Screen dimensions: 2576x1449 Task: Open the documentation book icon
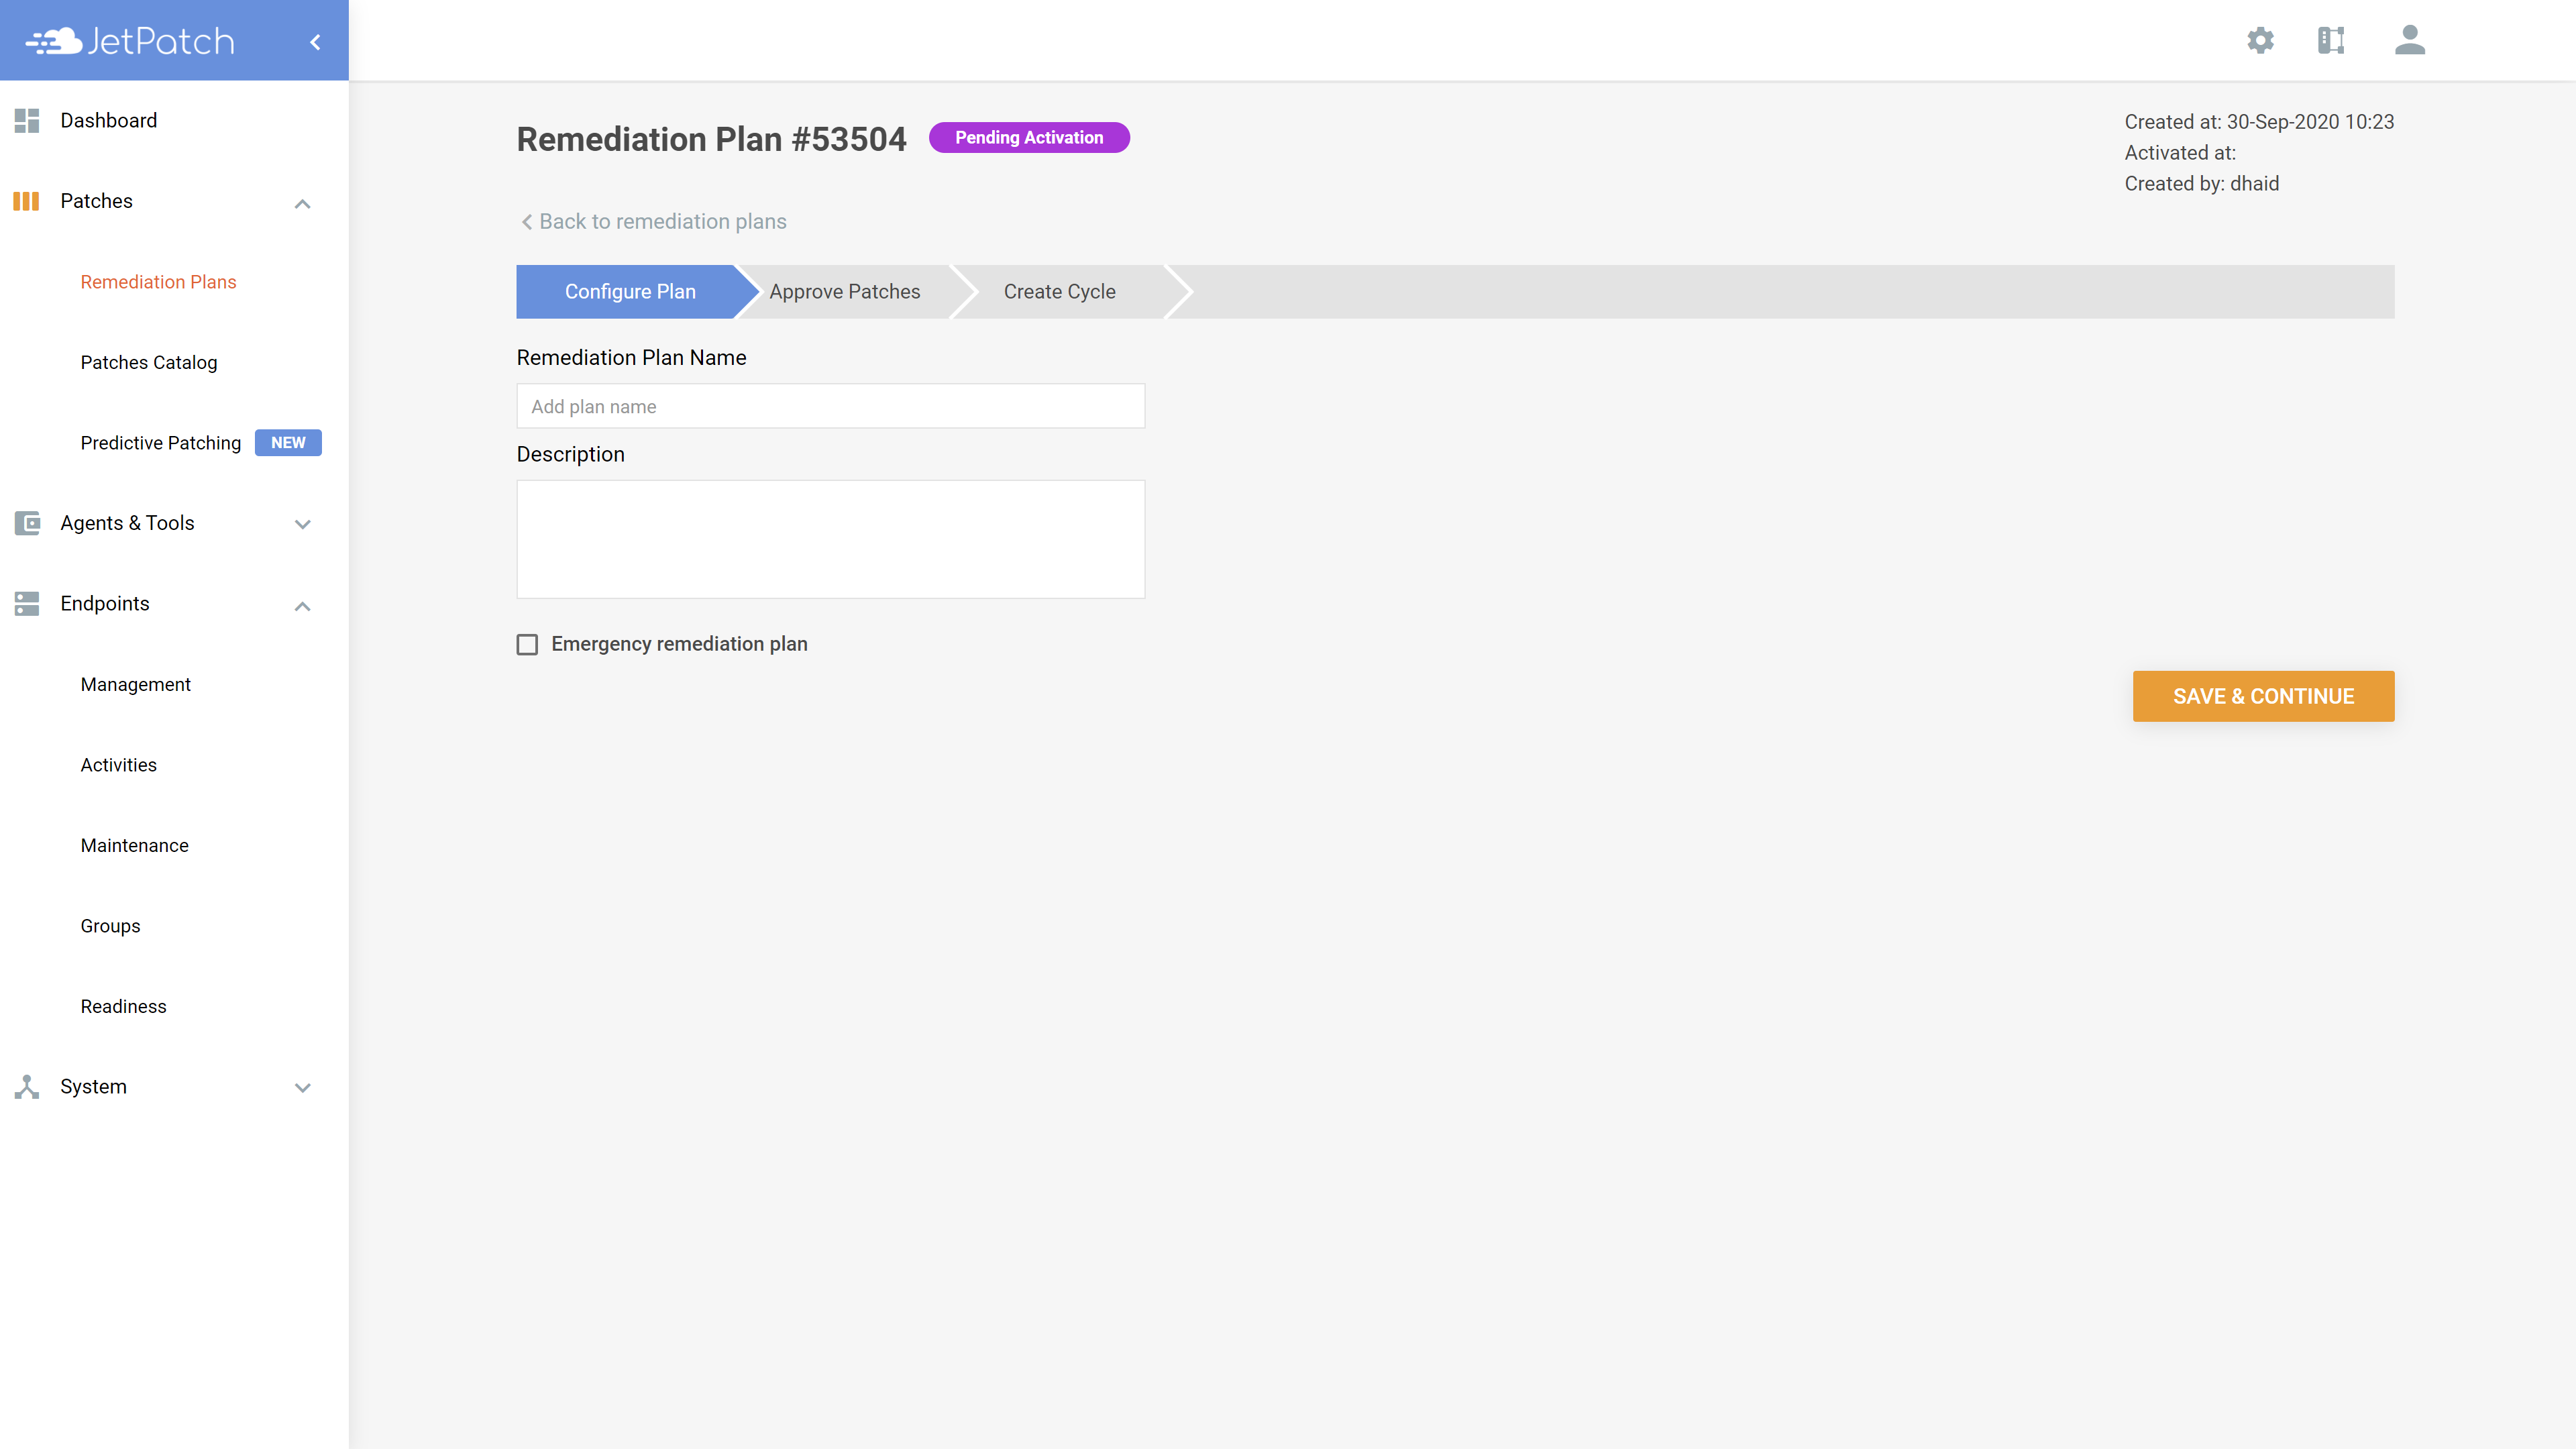pyautogui.click(x=2331, y=40)
